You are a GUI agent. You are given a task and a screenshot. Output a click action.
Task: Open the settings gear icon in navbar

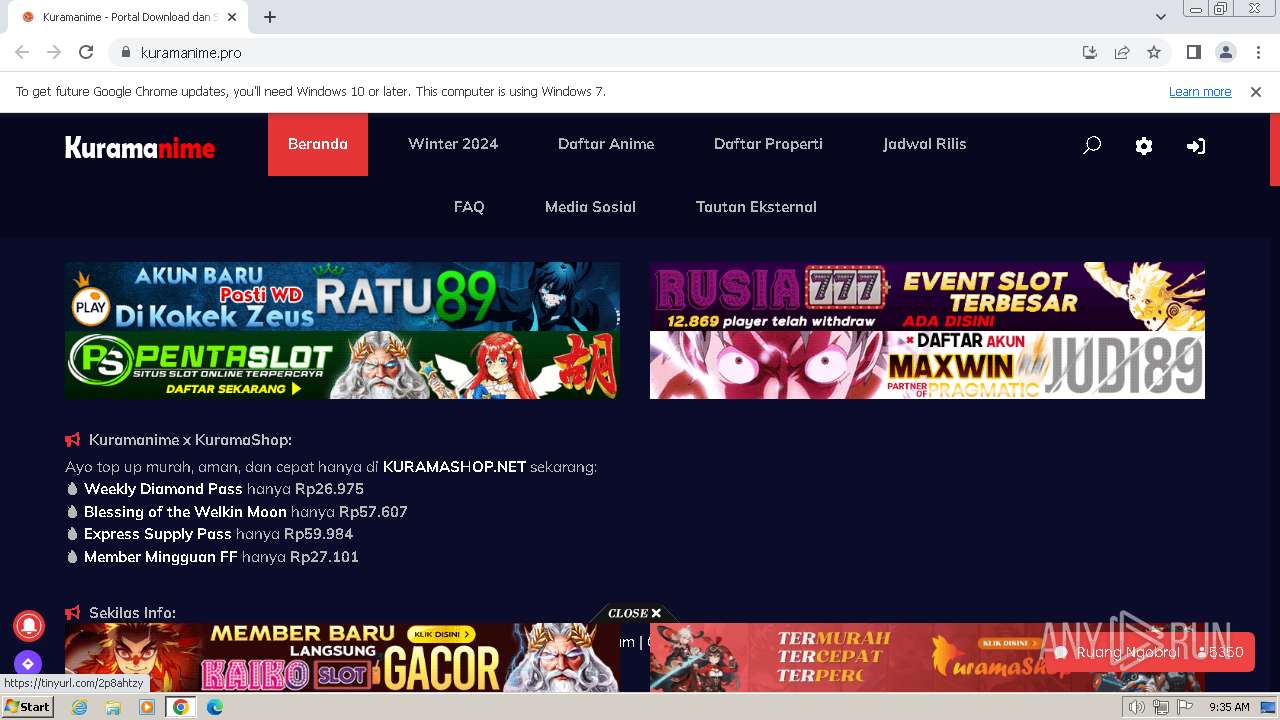pyautogui.click(x=1144, y=146)
